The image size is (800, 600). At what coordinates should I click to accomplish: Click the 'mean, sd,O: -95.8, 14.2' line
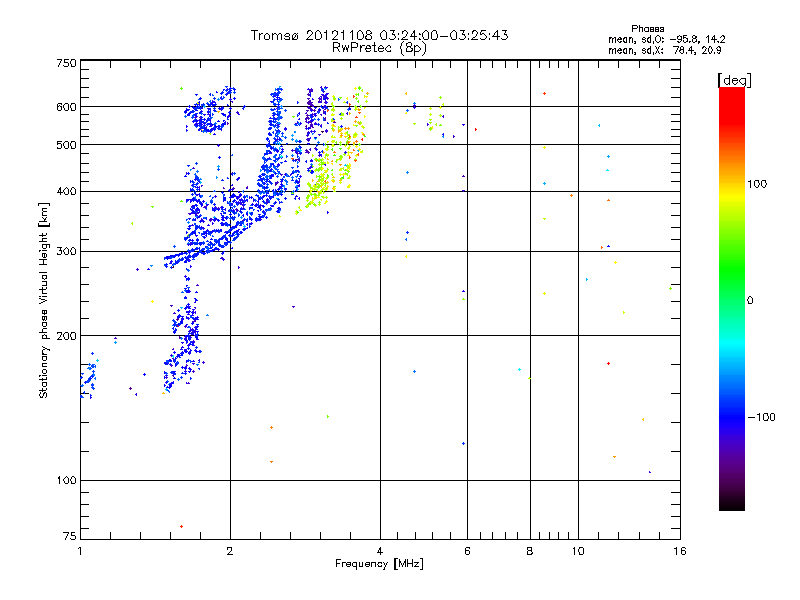(666, 39)
